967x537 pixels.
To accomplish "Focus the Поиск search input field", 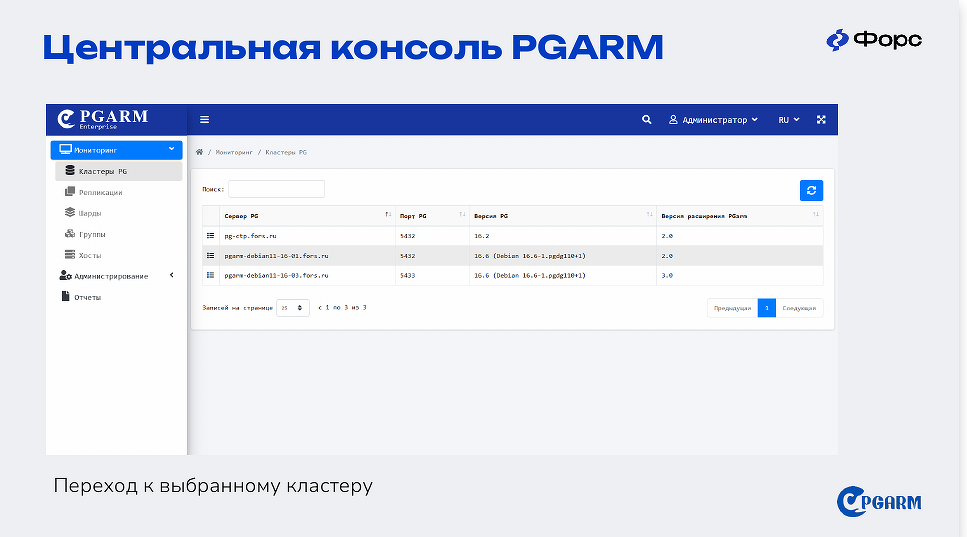I will coord(276,189).
